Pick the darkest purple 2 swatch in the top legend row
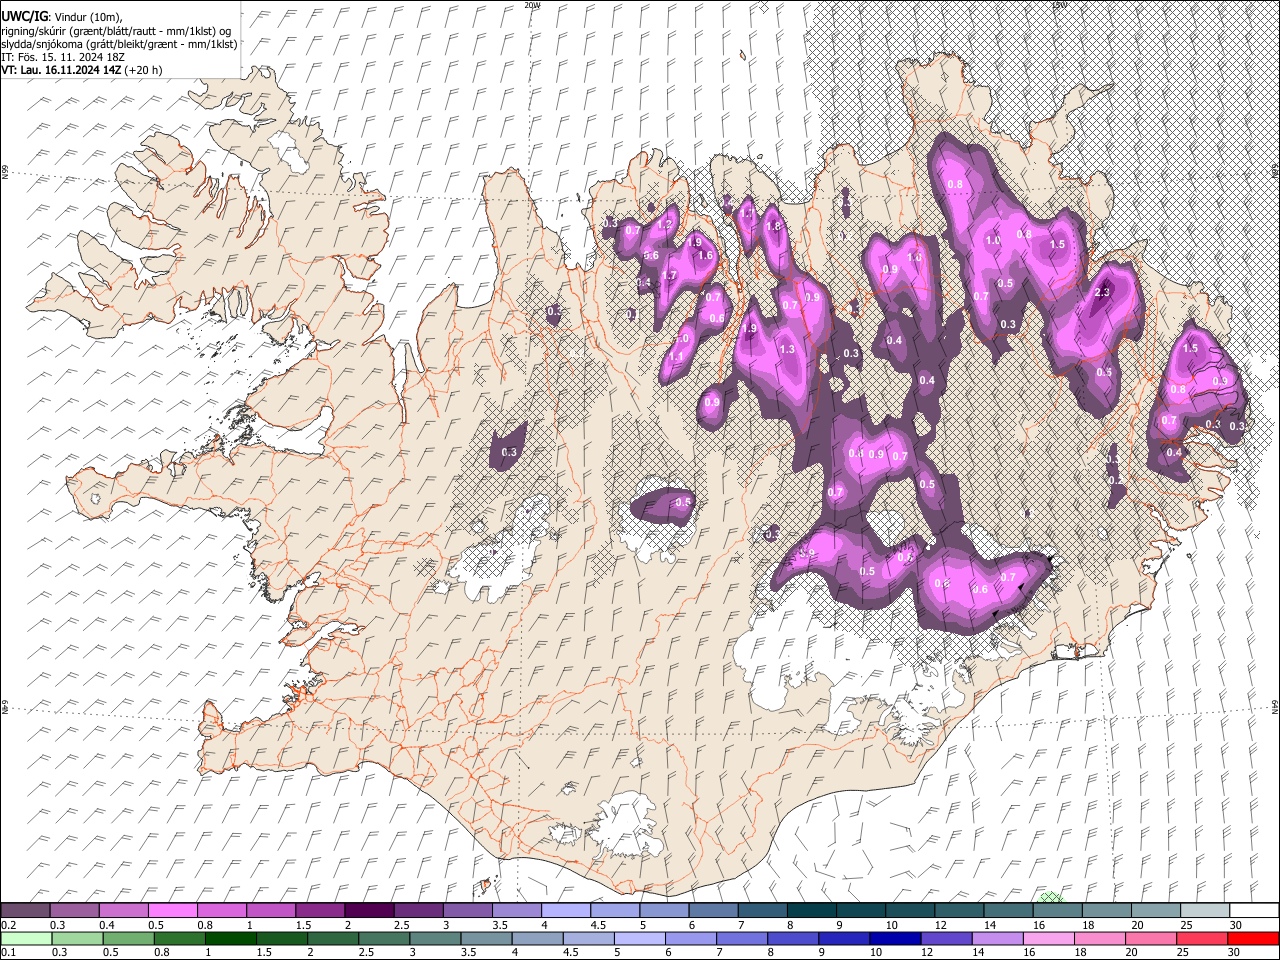The image size is (1280, 960). 369,911
